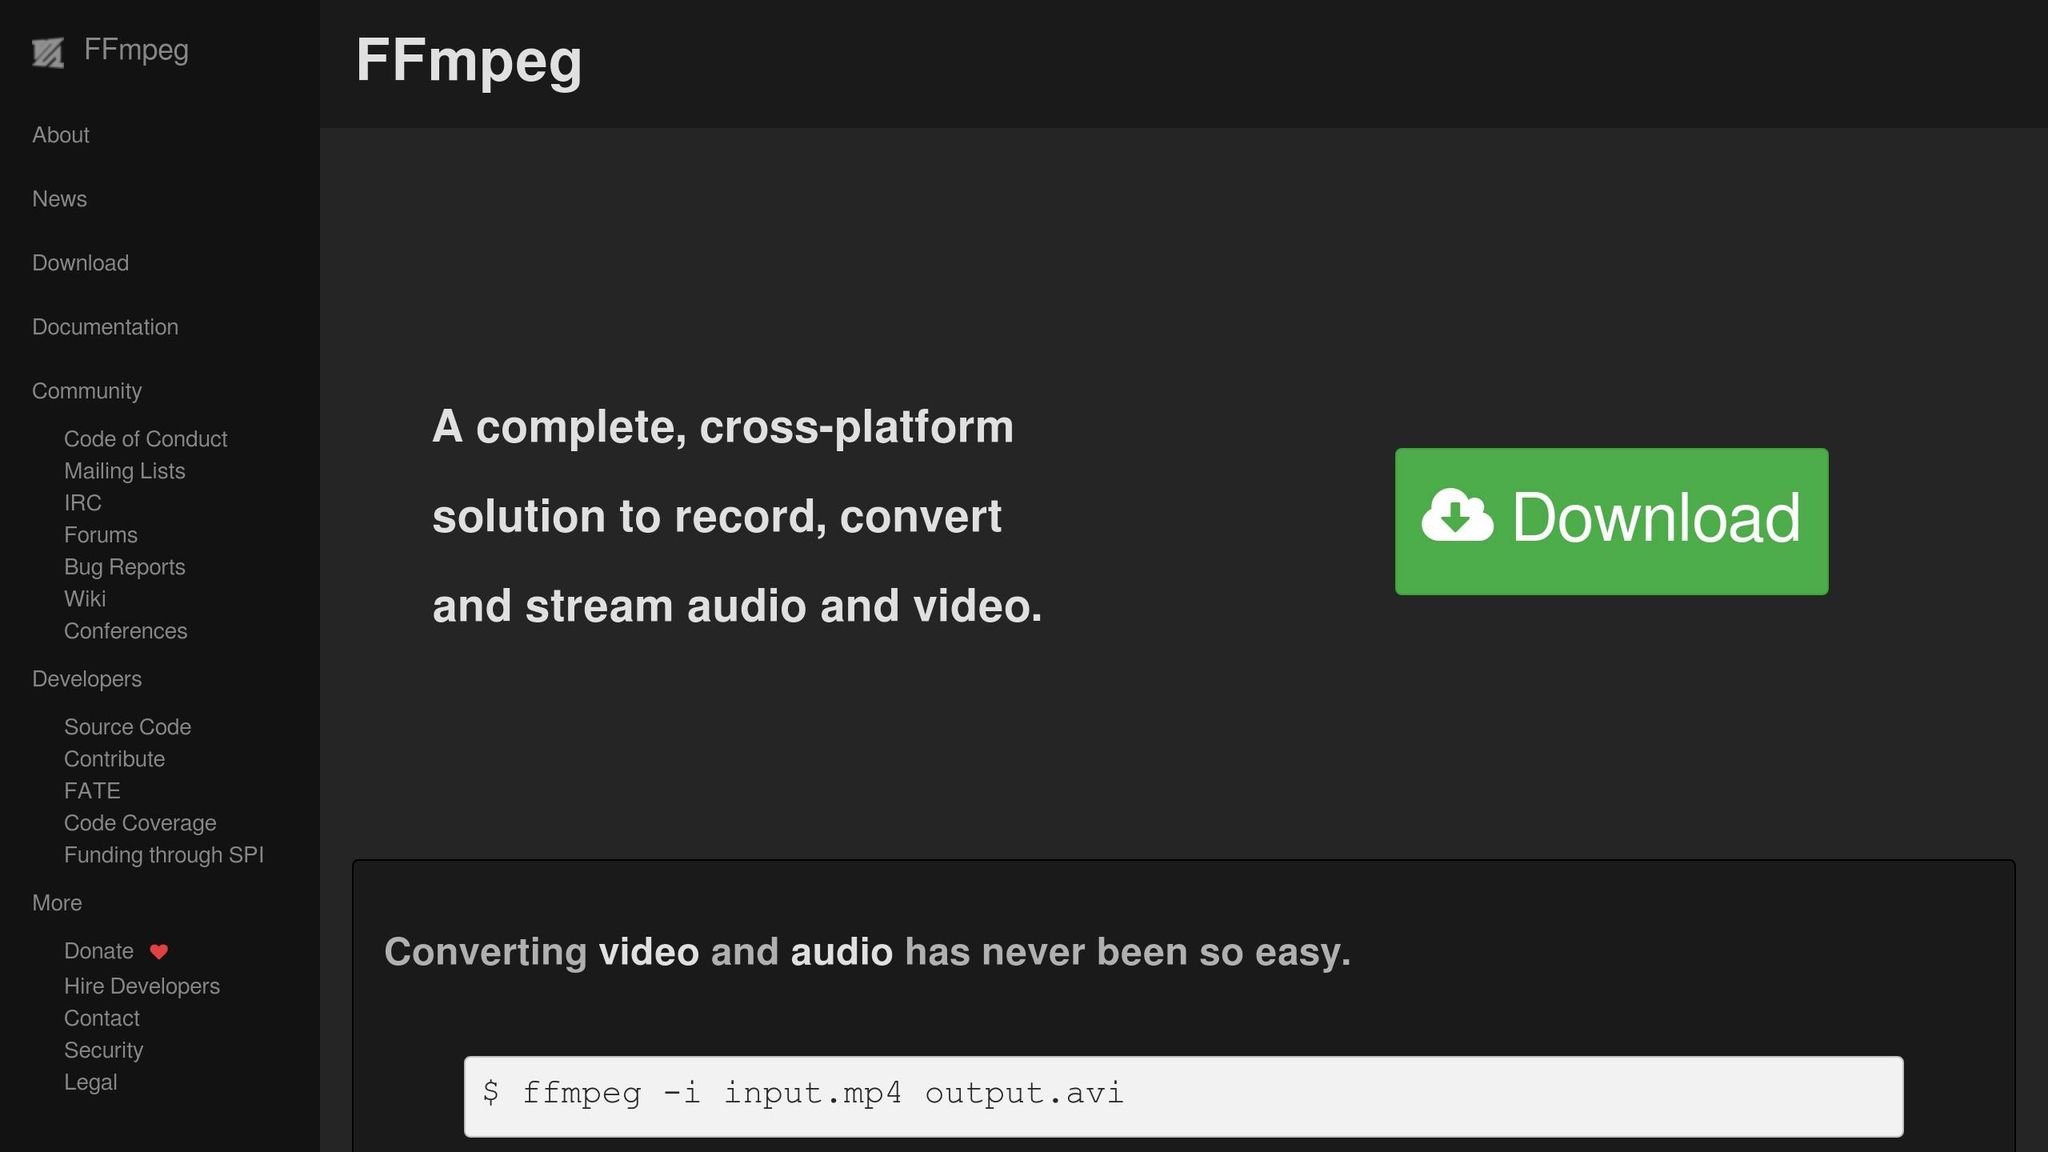Open the FATE testing page
This screenshot has width=2048, height=1152.
point(92,790)
